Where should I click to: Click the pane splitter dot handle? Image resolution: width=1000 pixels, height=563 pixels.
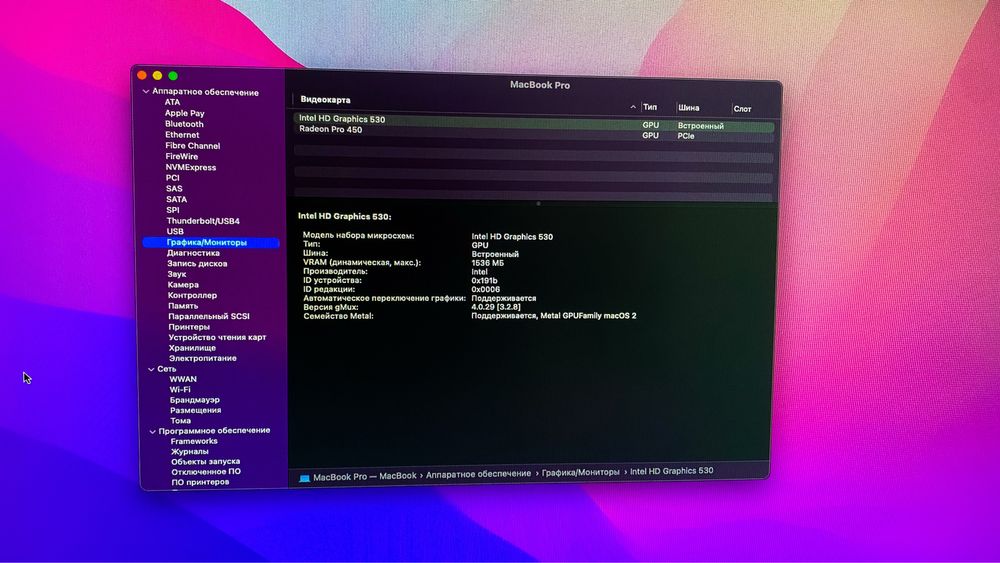tap(538, 203)
